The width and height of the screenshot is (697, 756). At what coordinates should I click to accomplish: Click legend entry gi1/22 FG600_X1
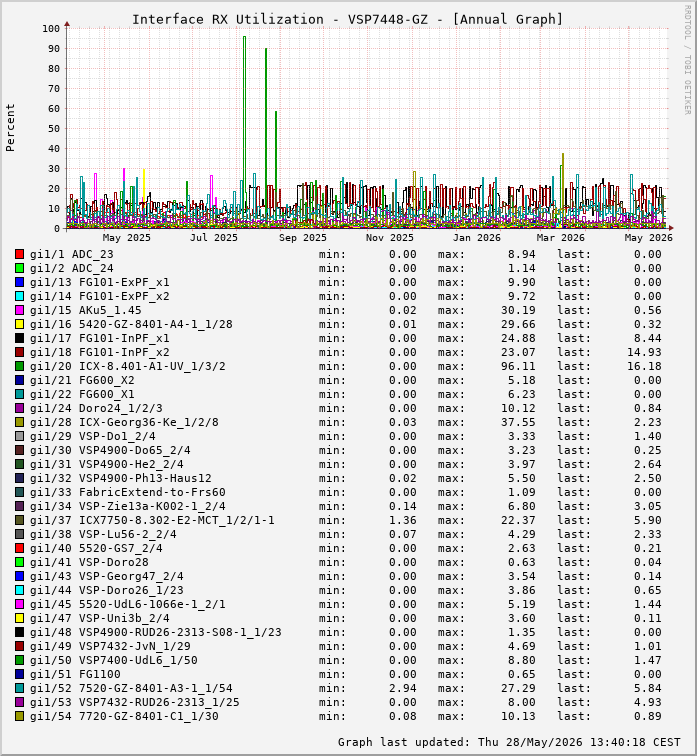[x=82, y=394]
